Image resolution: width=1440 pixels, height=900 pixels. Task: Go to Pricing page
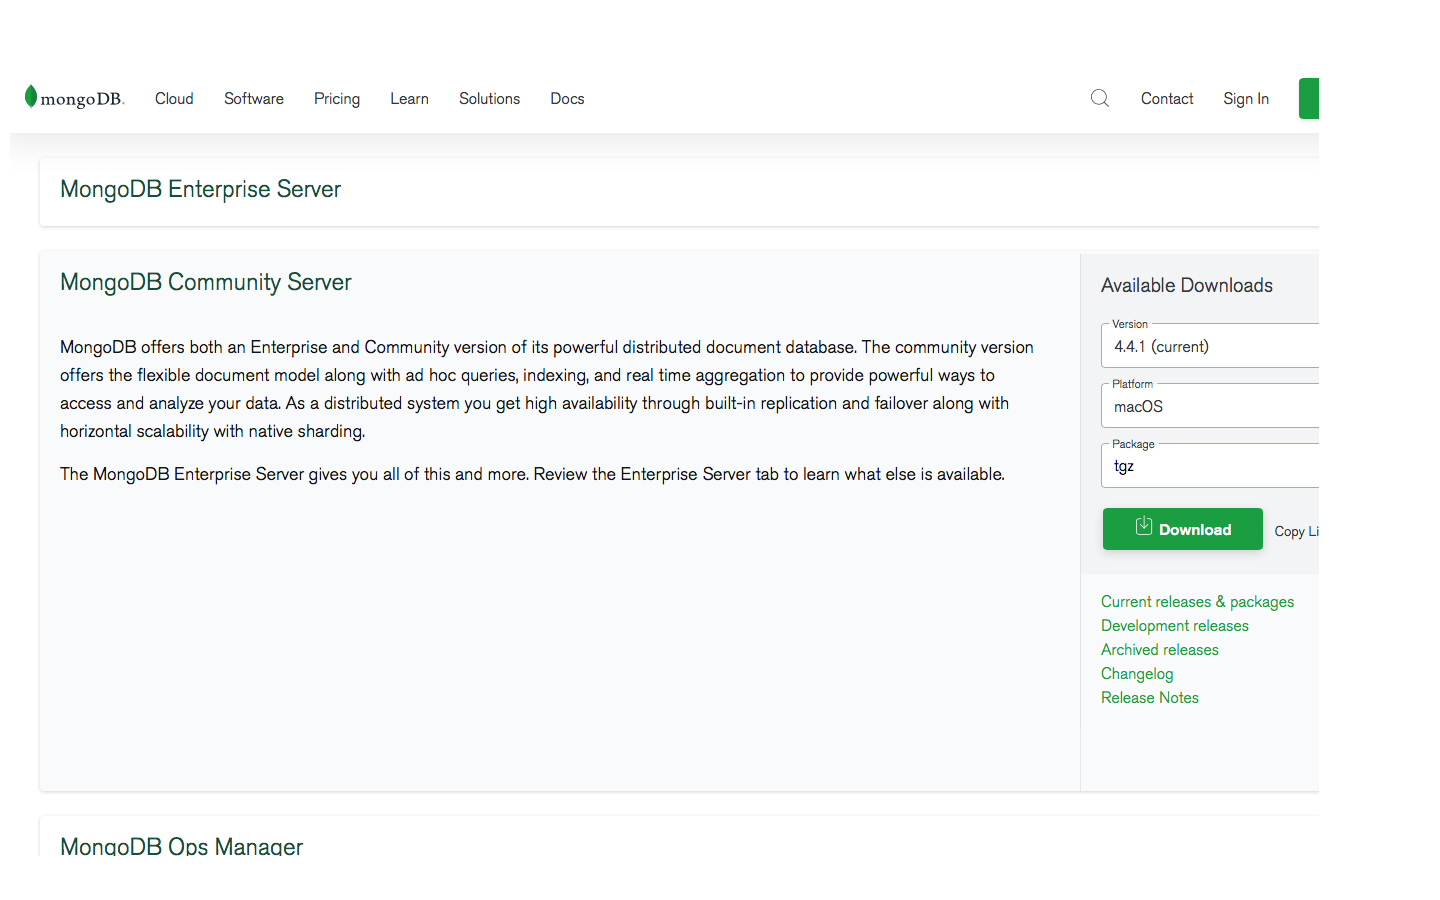pos(337,99)
